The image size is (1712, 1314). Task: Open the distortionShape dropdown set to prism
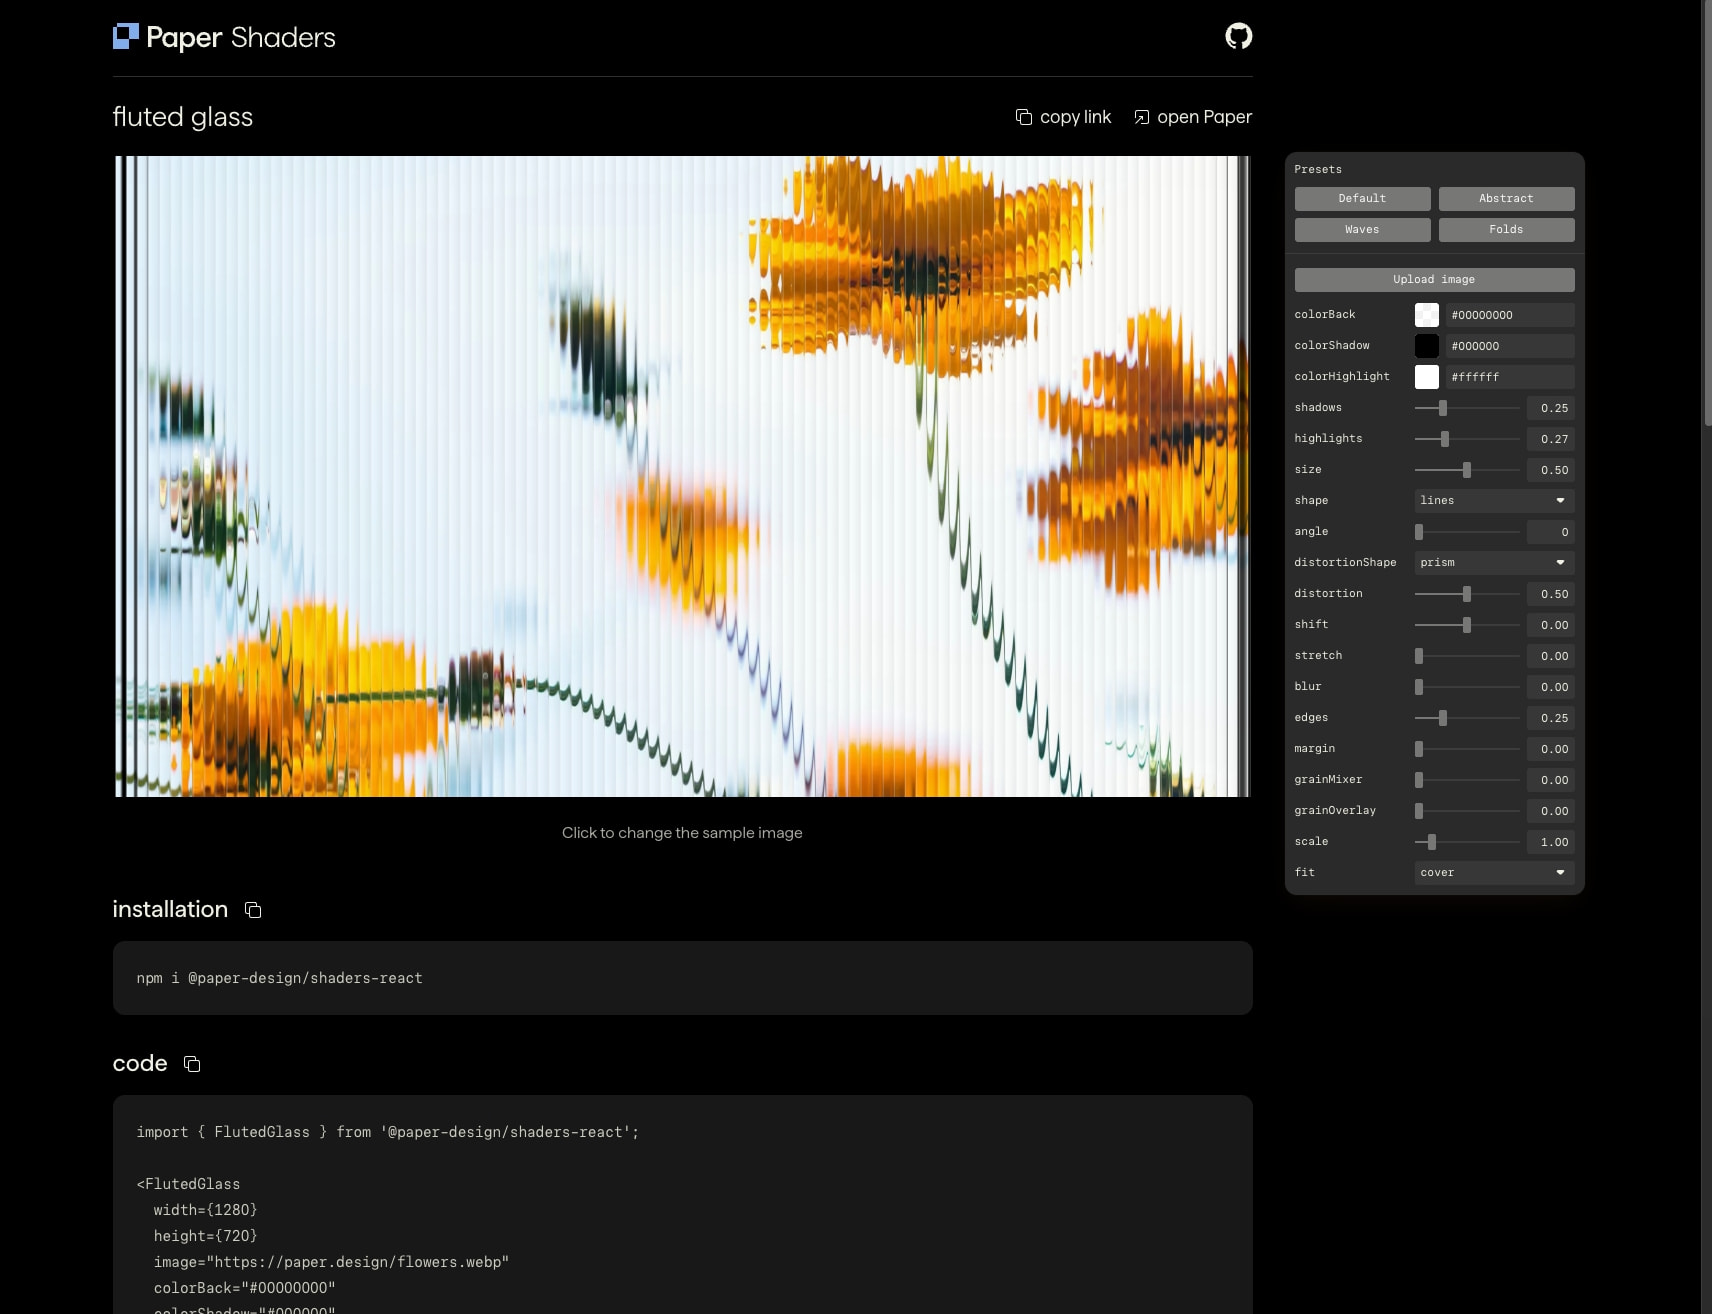tap(1494, 563)
